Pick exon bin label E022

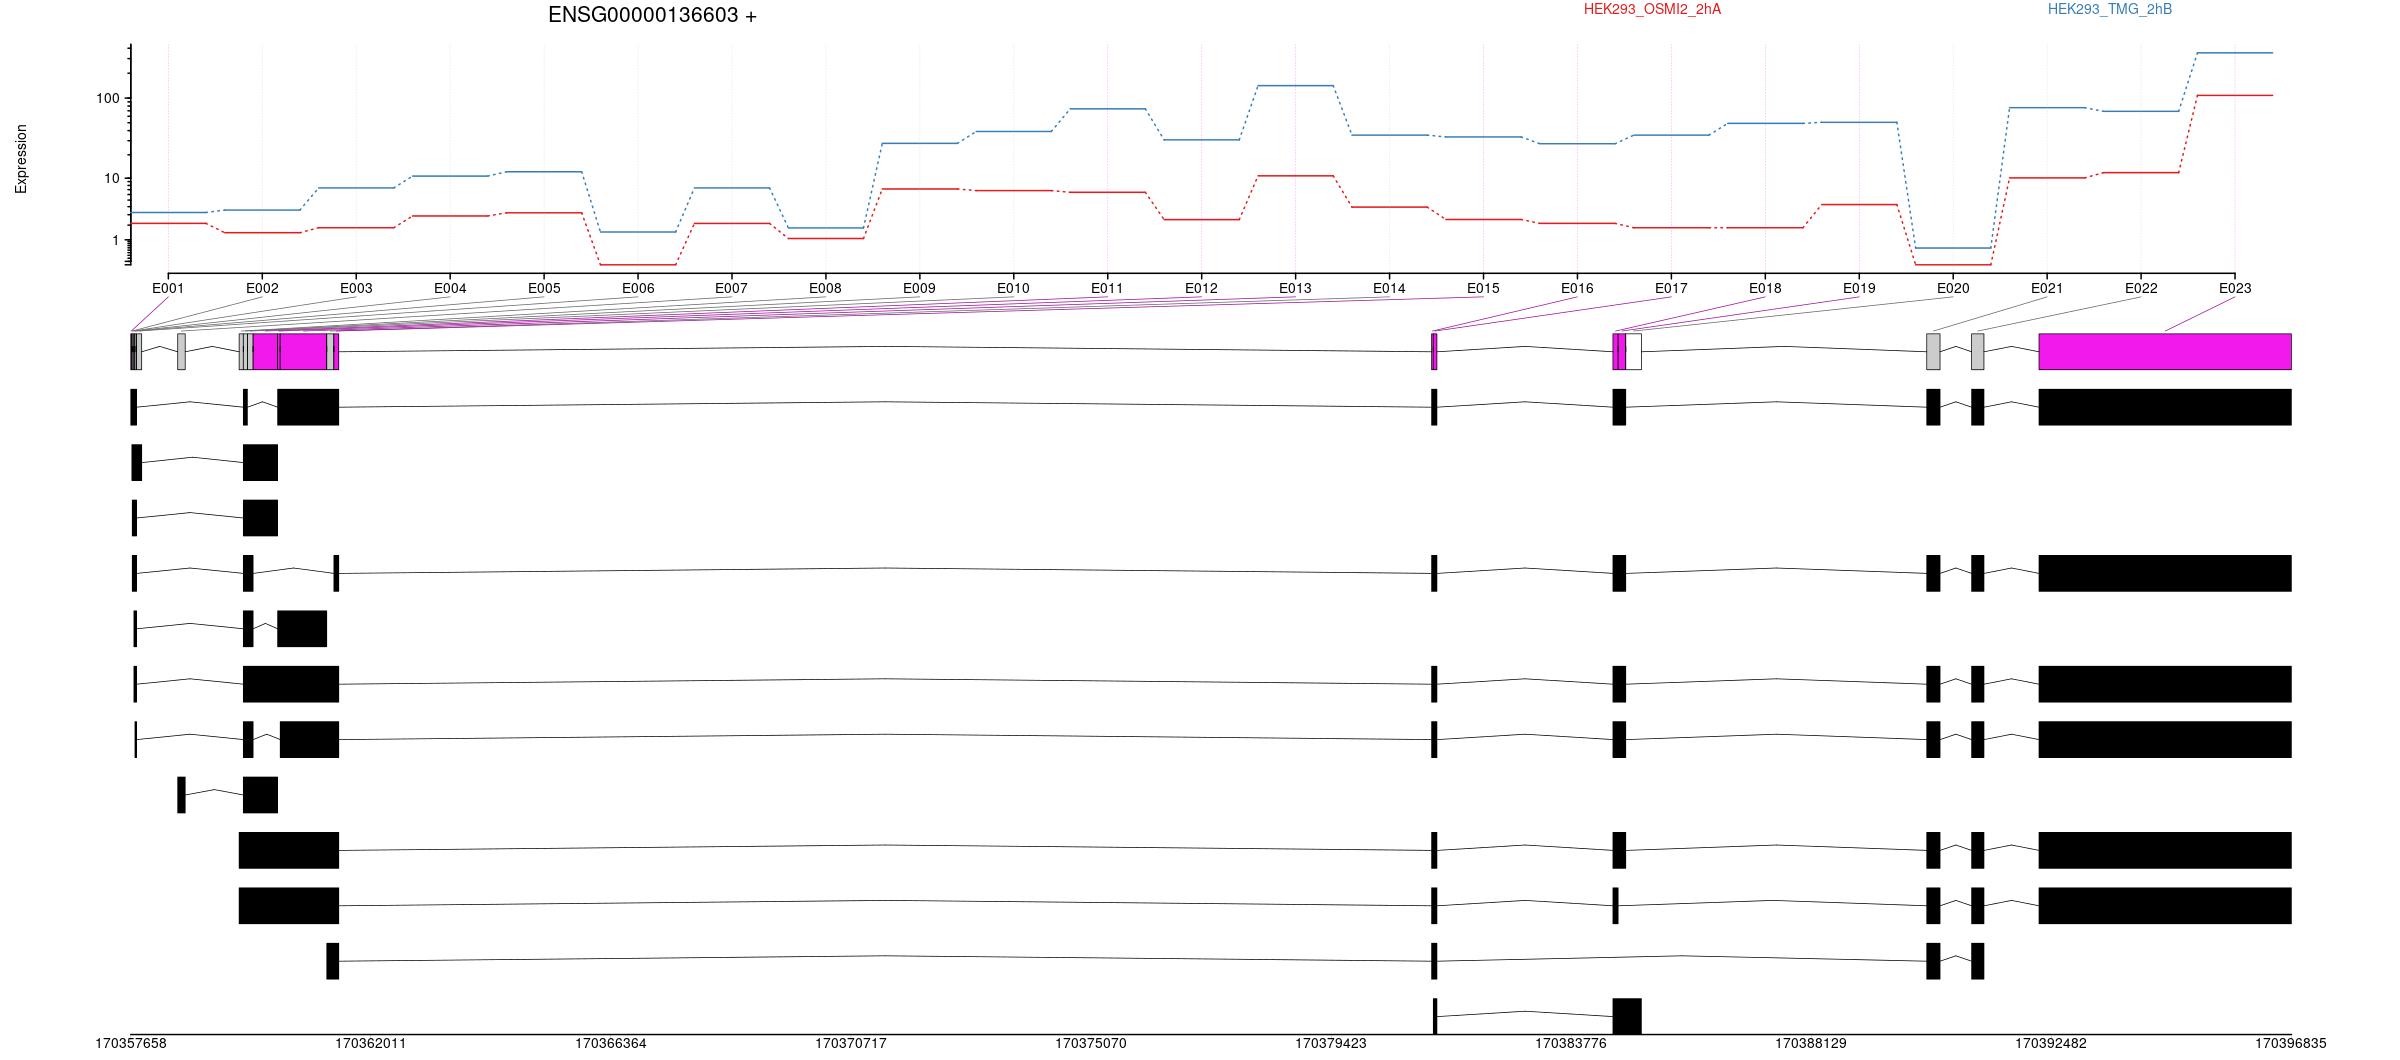point(2141,288)
